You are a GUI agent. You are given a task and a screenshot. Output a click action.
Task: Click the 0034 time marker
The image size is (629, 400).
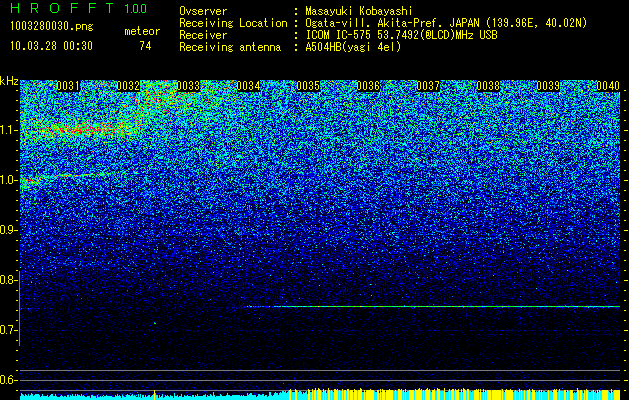pos(248,86)
